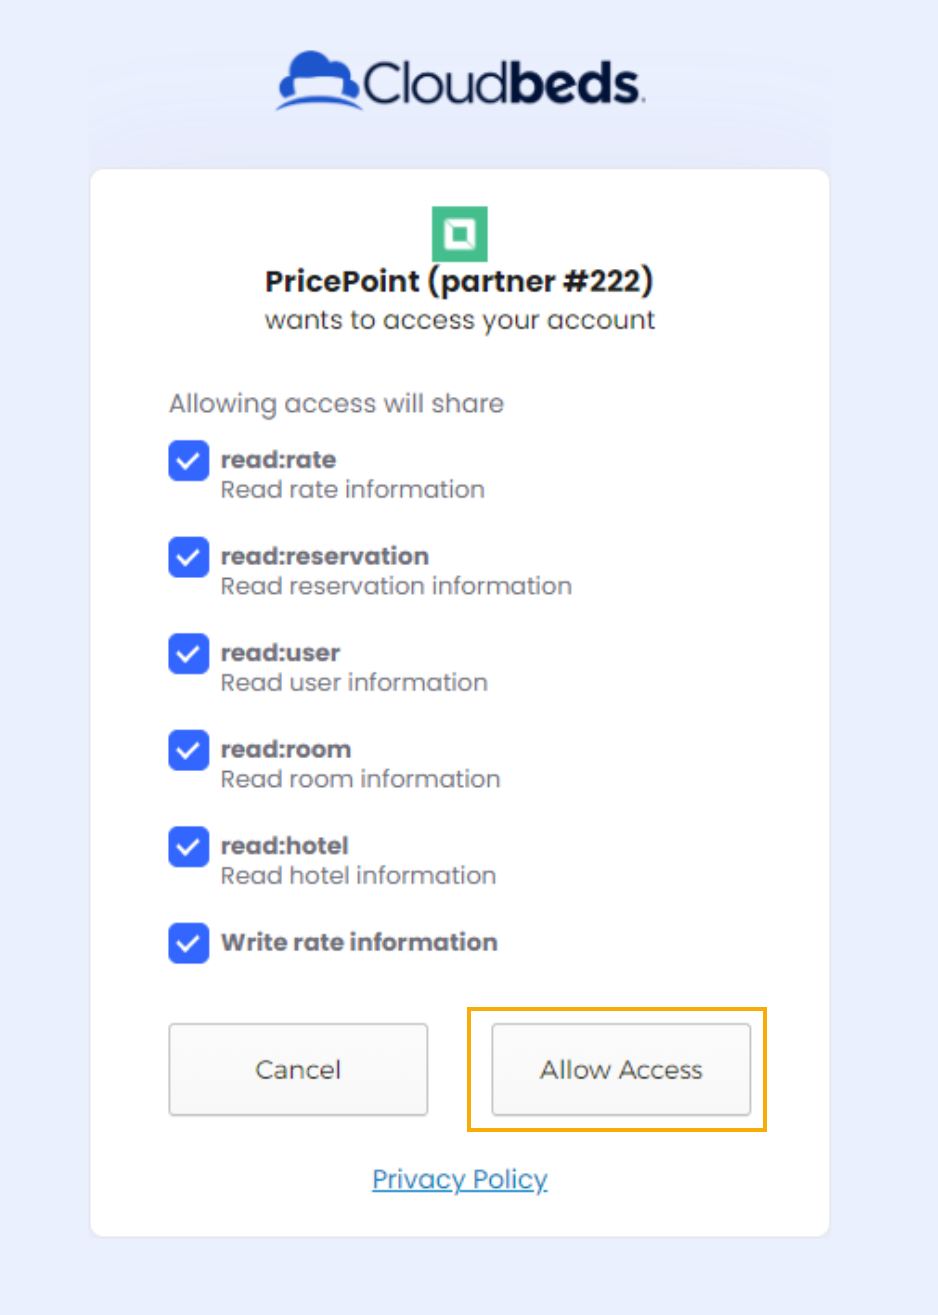The height and width of the screenshot is (1315, 938).
Task: Toggle the read:reservation checkbox
Action: [189, 557]
